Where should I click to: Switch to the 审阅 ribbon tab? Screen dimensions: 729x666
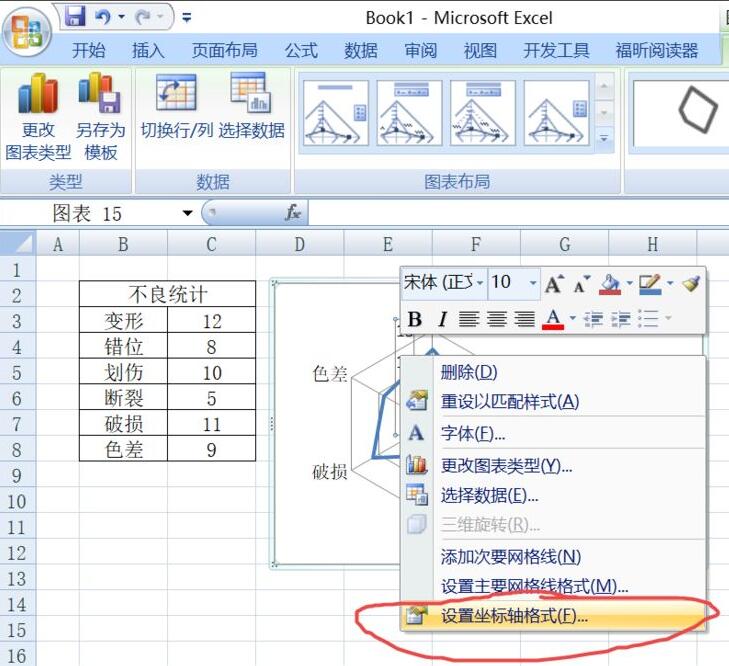421,50
